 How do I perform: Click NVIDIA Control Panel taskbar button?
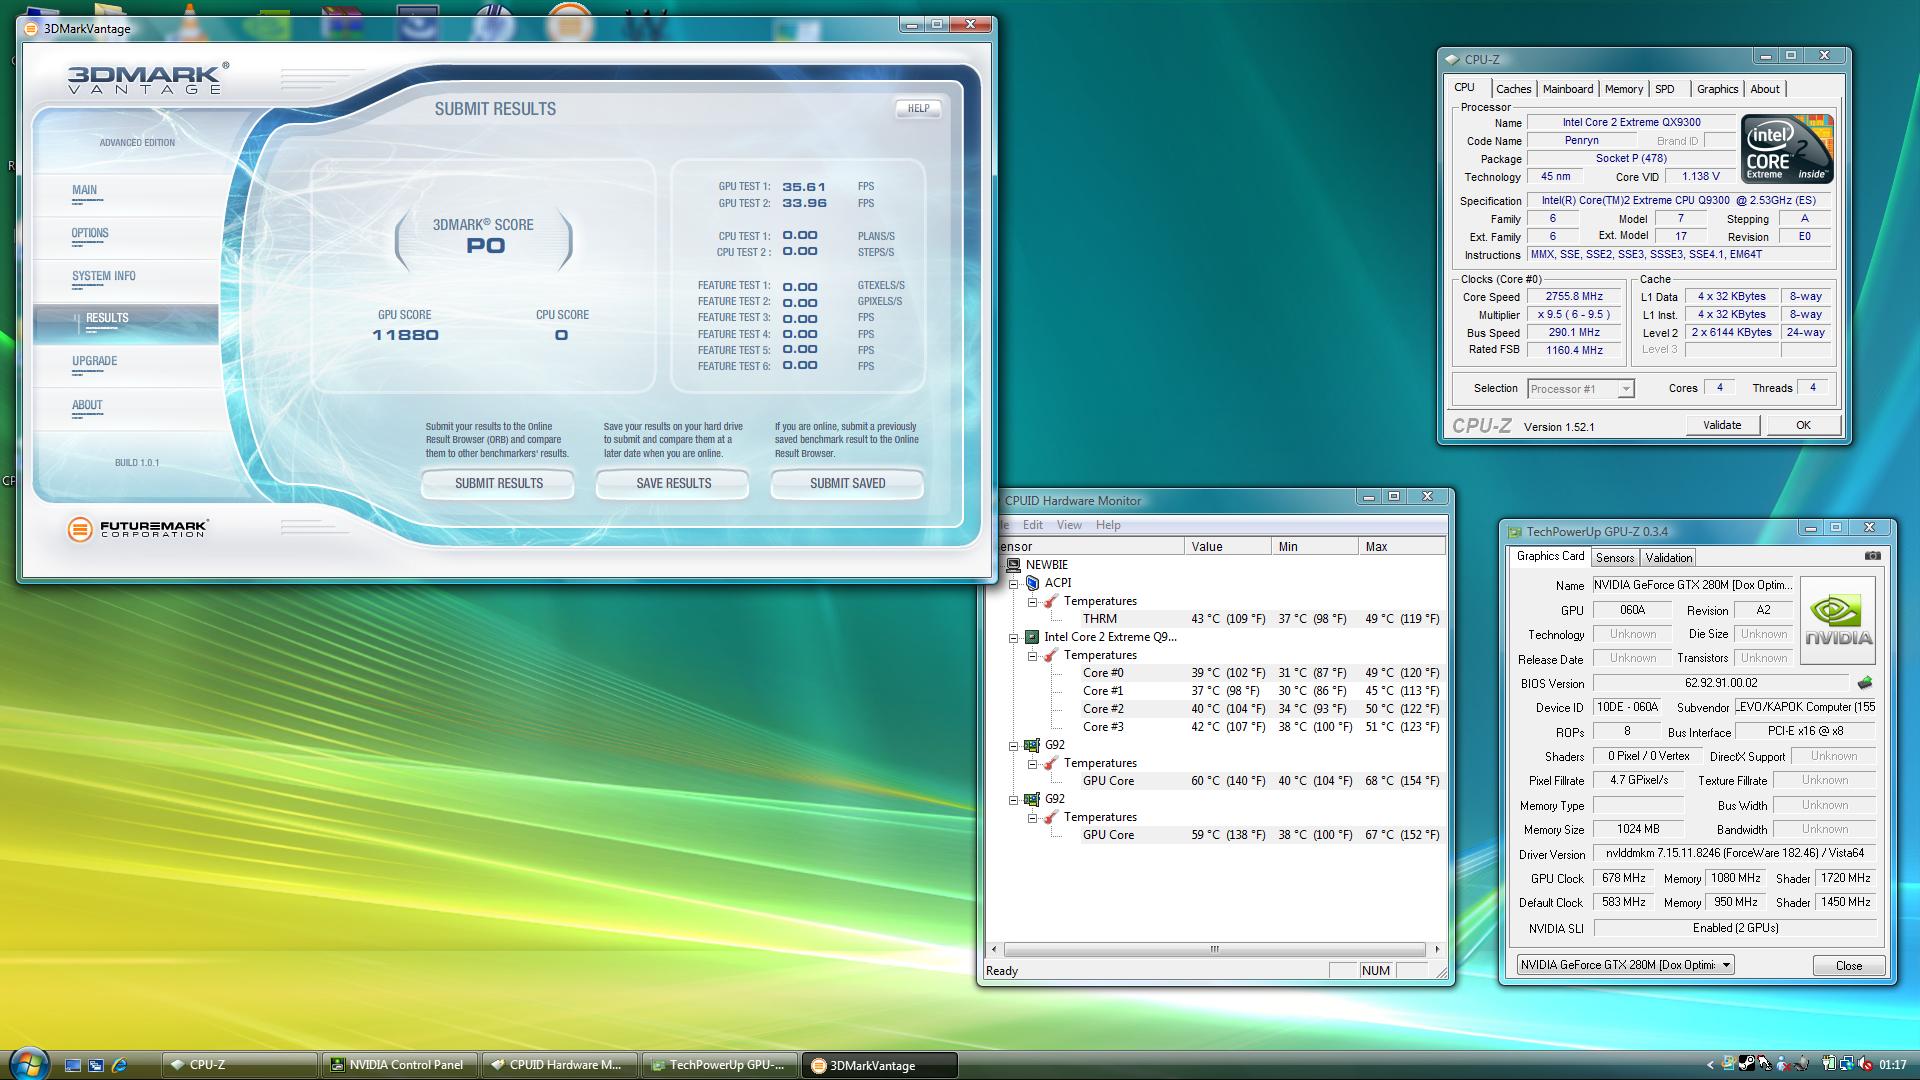tap(401, 1065)
